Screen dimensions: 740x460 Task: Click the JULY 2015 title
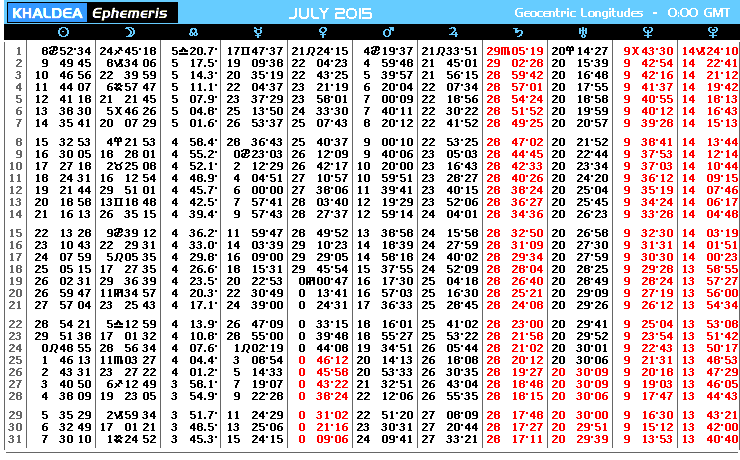tap(330, 13)
